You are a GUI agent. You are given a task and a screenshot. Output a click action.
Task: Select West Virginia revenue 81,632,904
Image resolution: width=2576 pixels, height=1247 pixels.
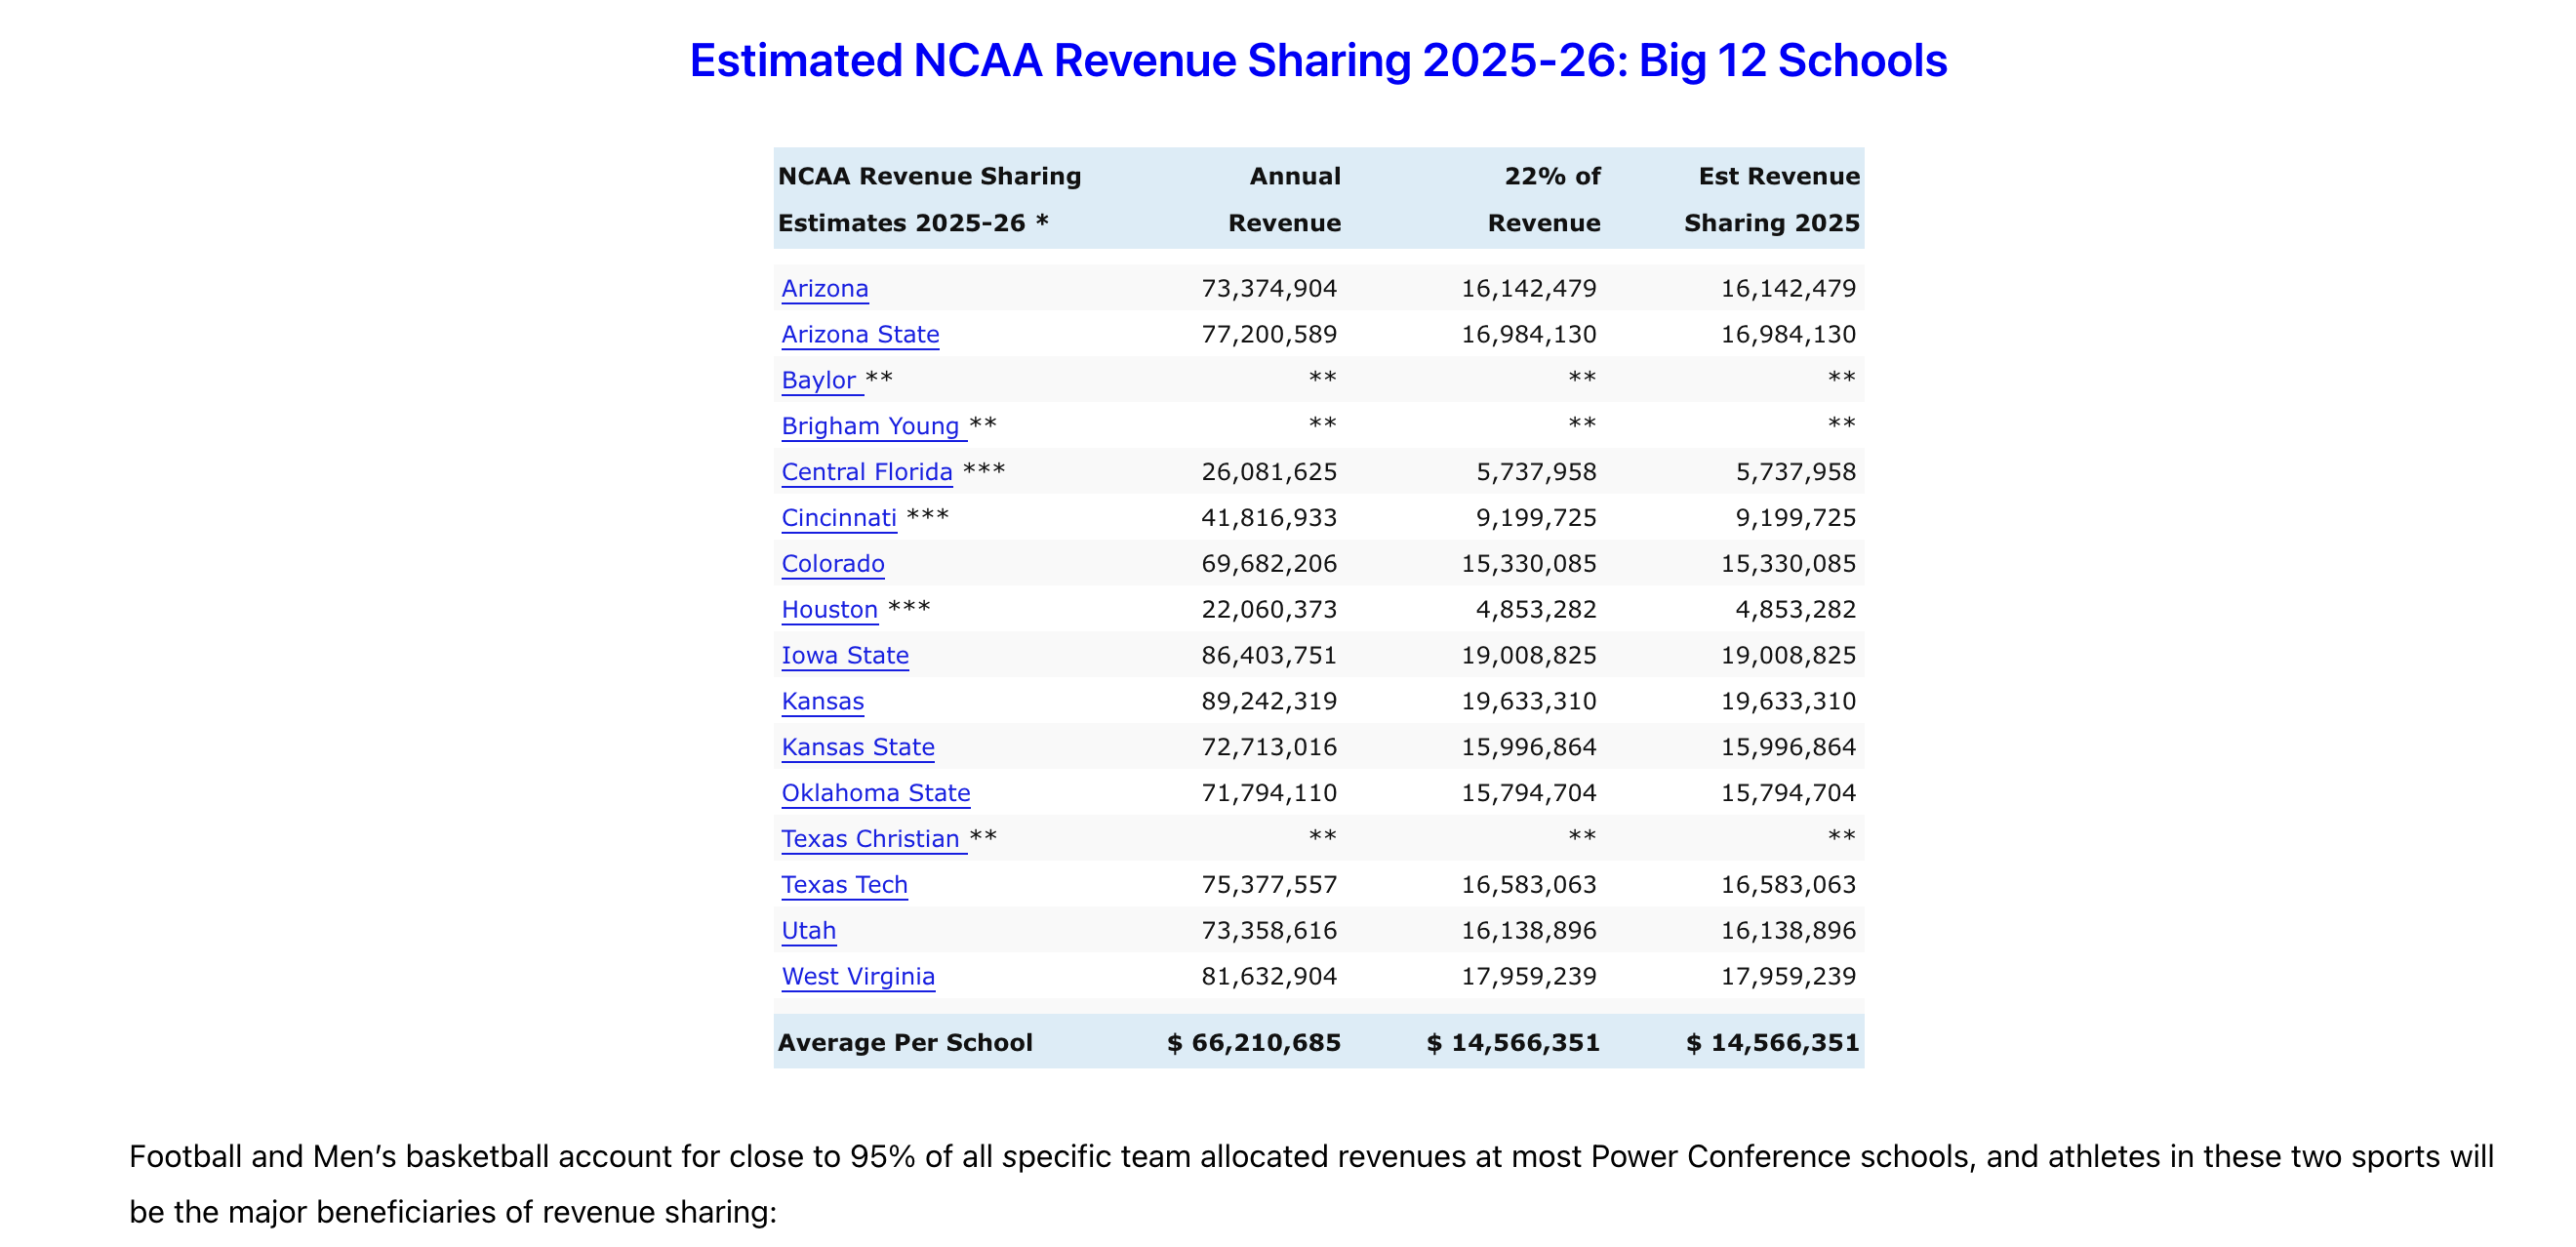[x=1269, y=977]
